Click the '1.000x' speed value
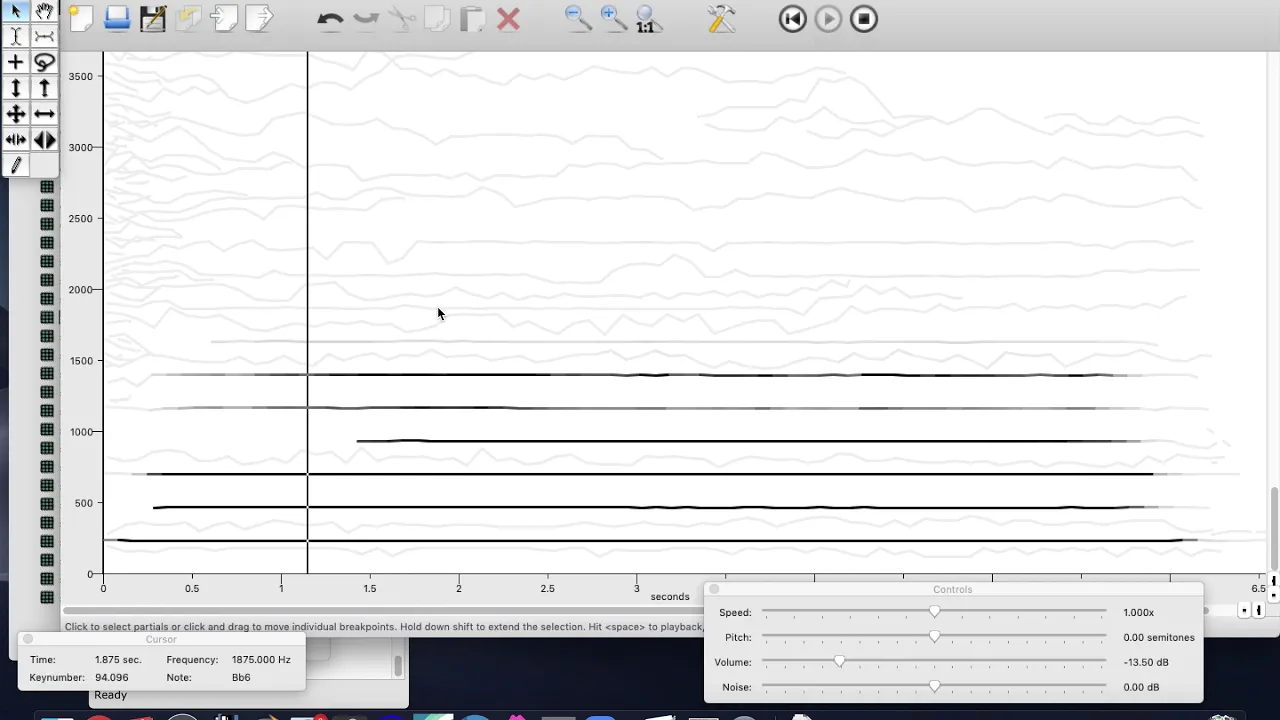This screenshot has height=720, width=1280. [x=1139, y=612]
